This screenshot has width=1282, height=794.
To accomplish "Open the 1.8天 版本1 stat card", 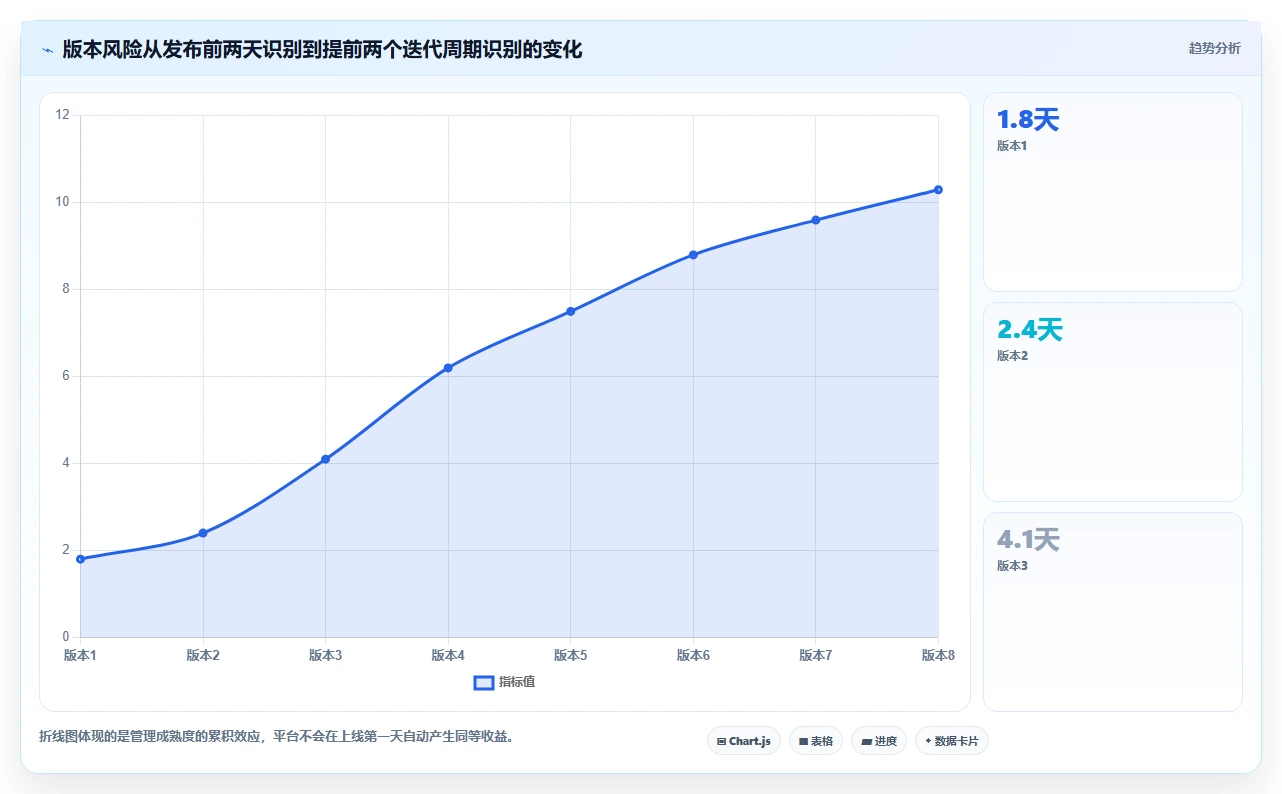I will (x=1113, y=192).
